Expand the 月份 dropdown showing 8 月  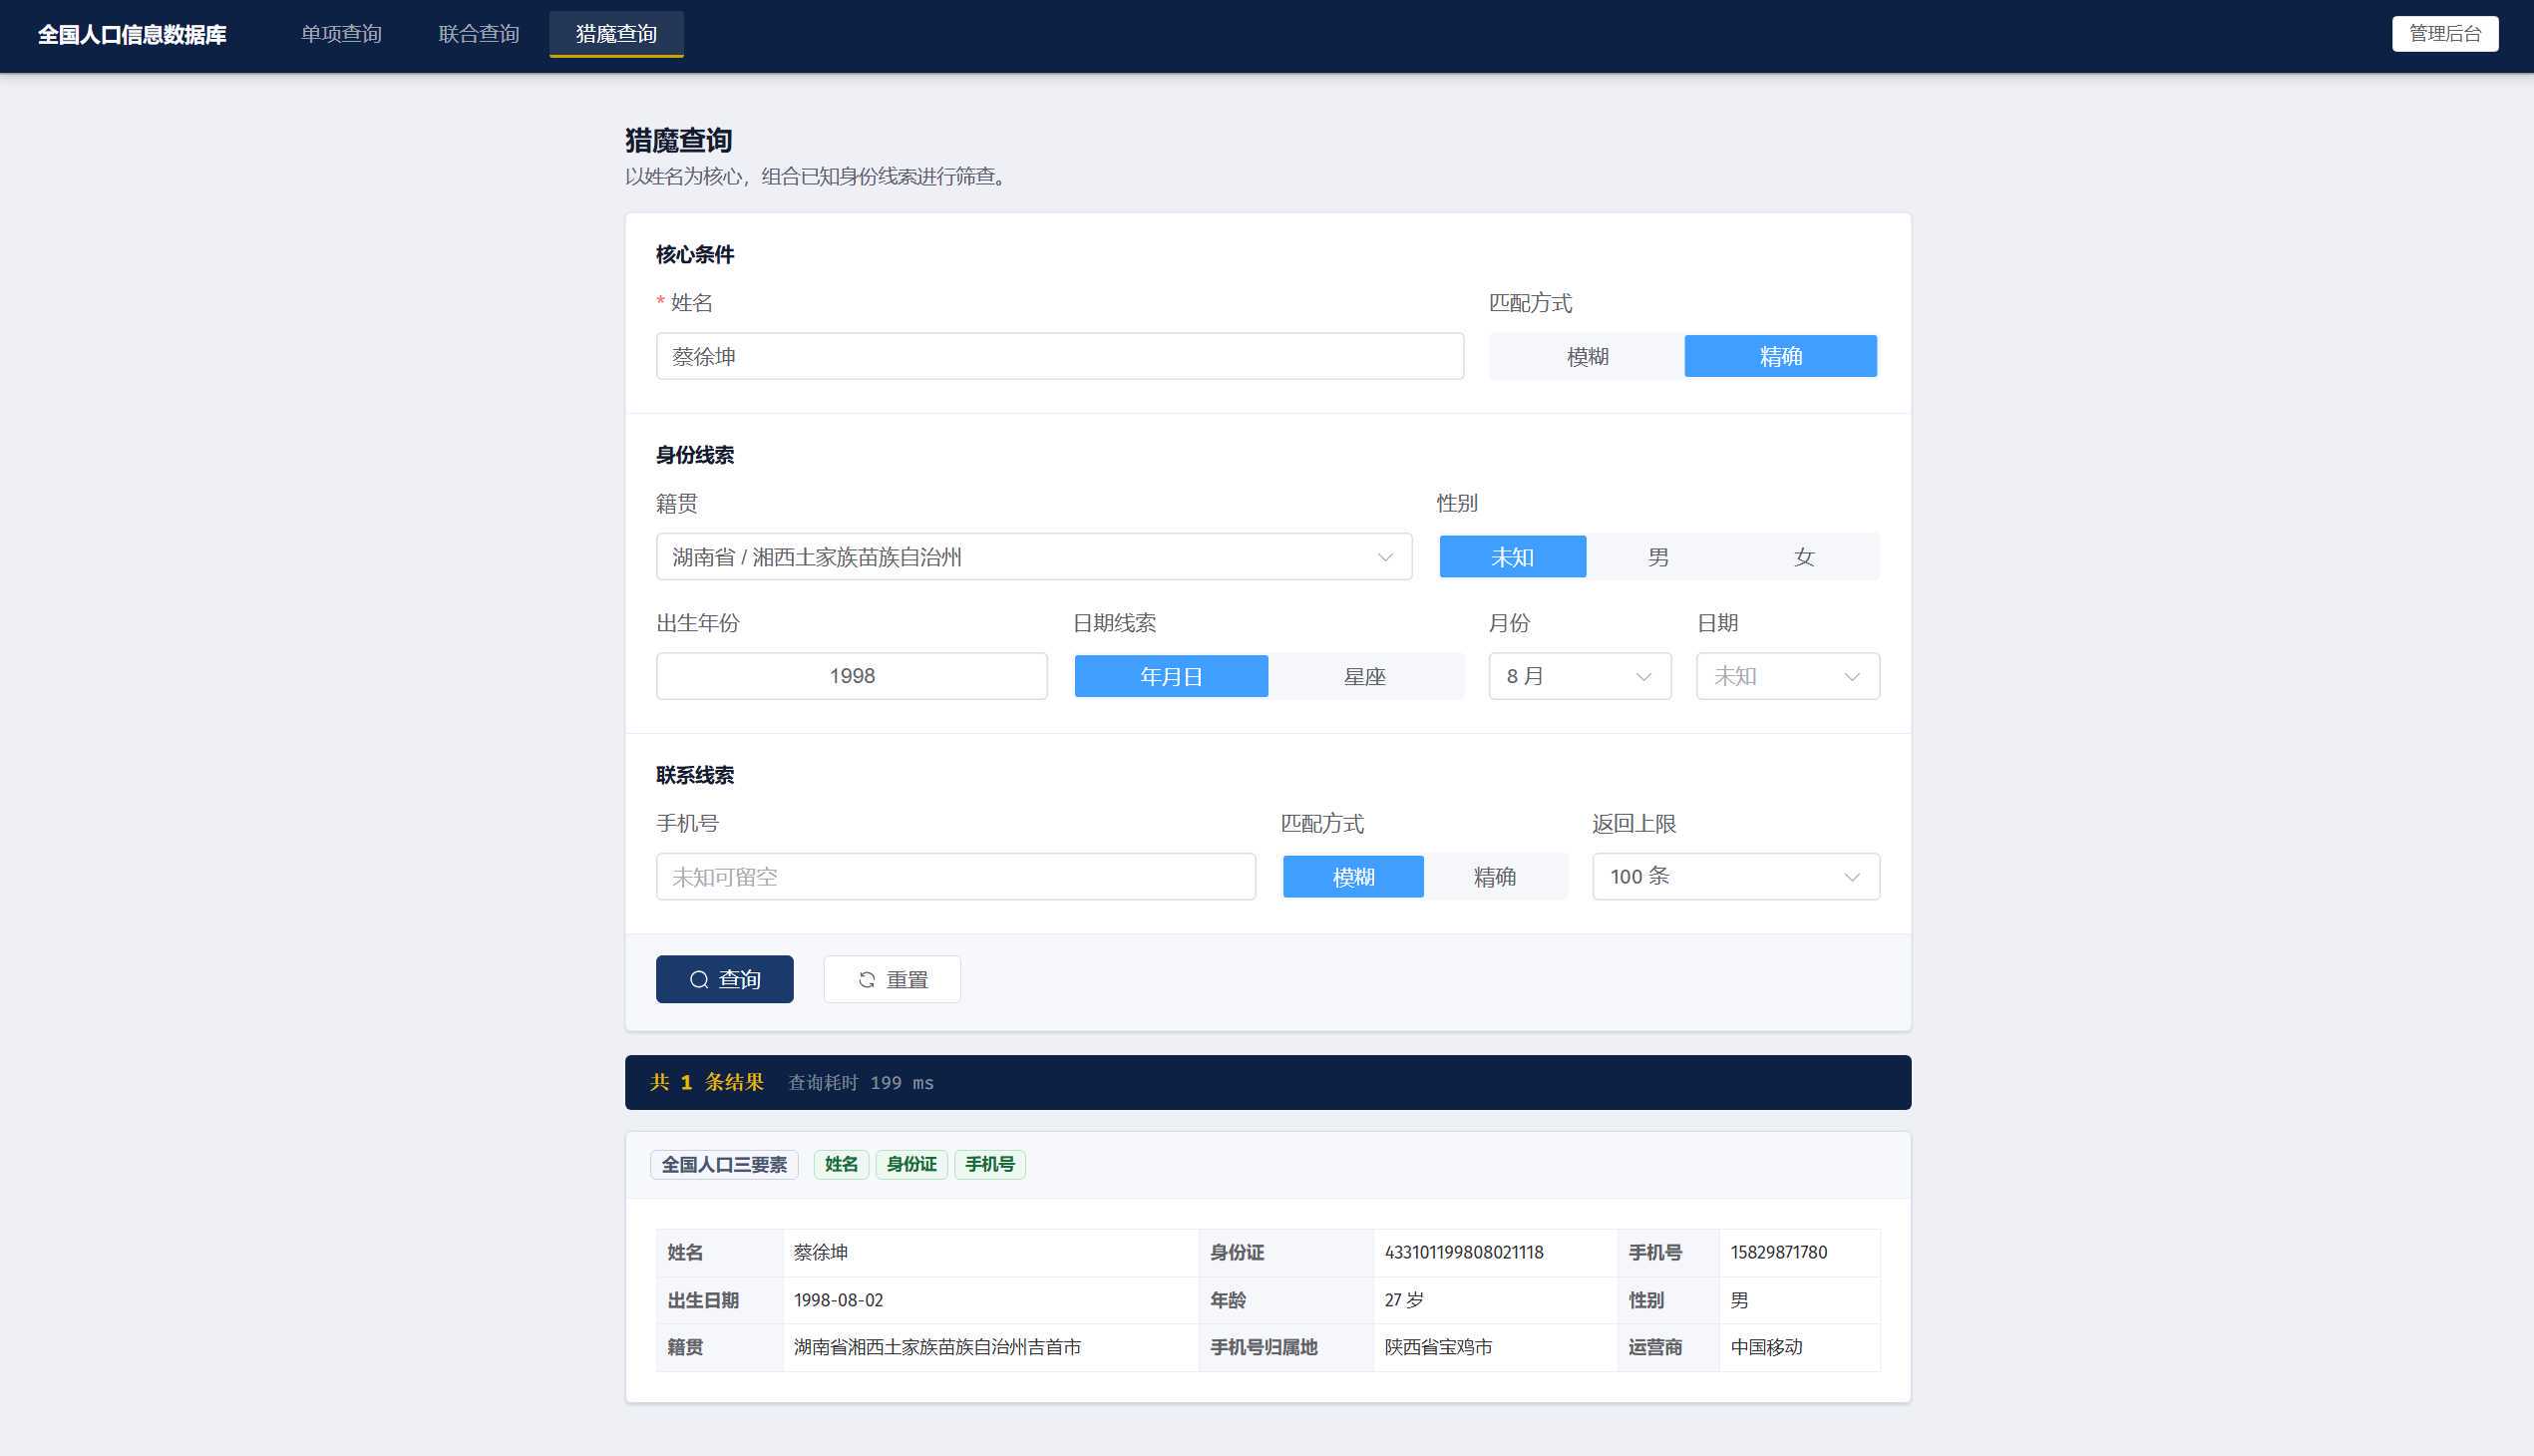click(1580, 677)
